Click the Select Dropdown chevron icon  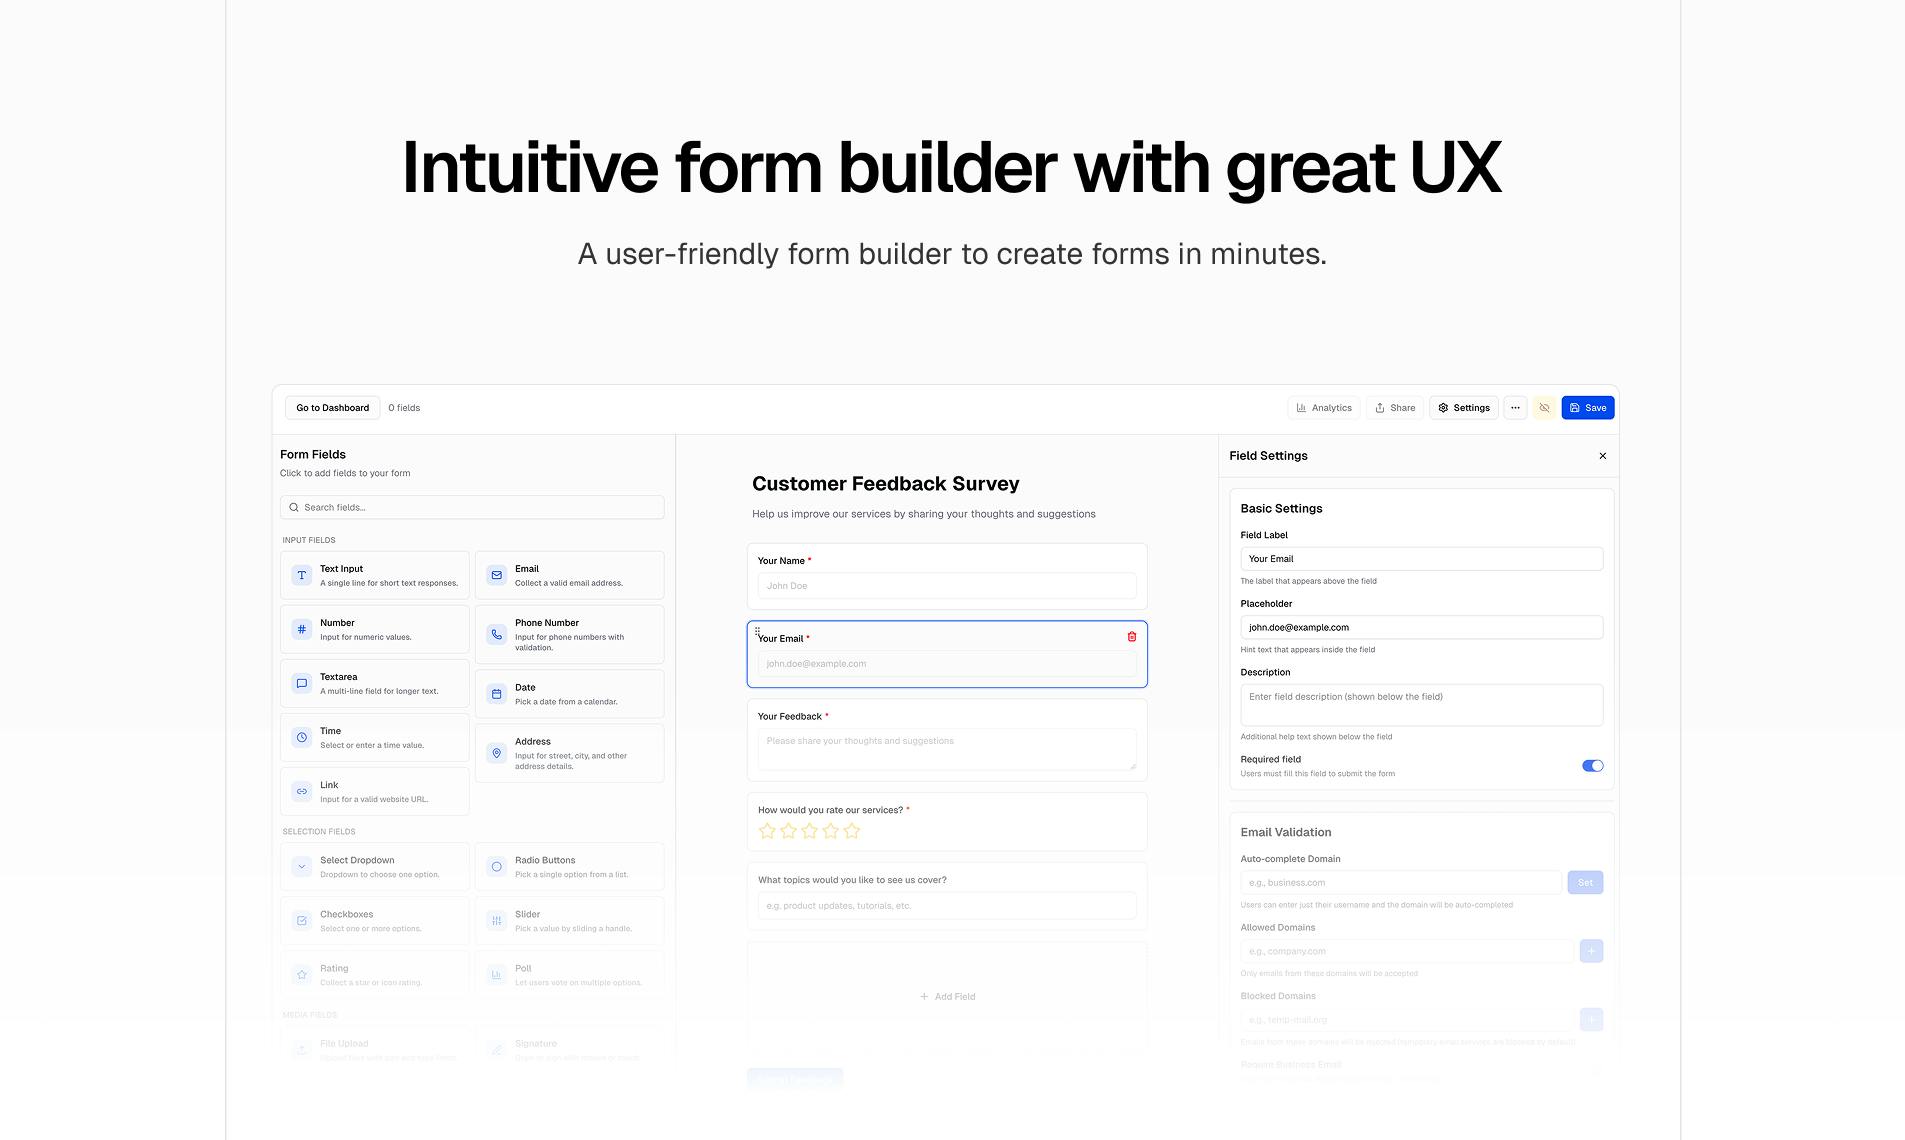point(301,866)
